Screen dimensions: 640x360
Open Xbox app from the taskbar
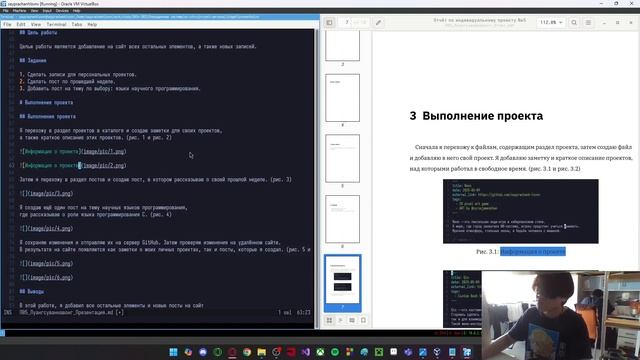point(320,352)
